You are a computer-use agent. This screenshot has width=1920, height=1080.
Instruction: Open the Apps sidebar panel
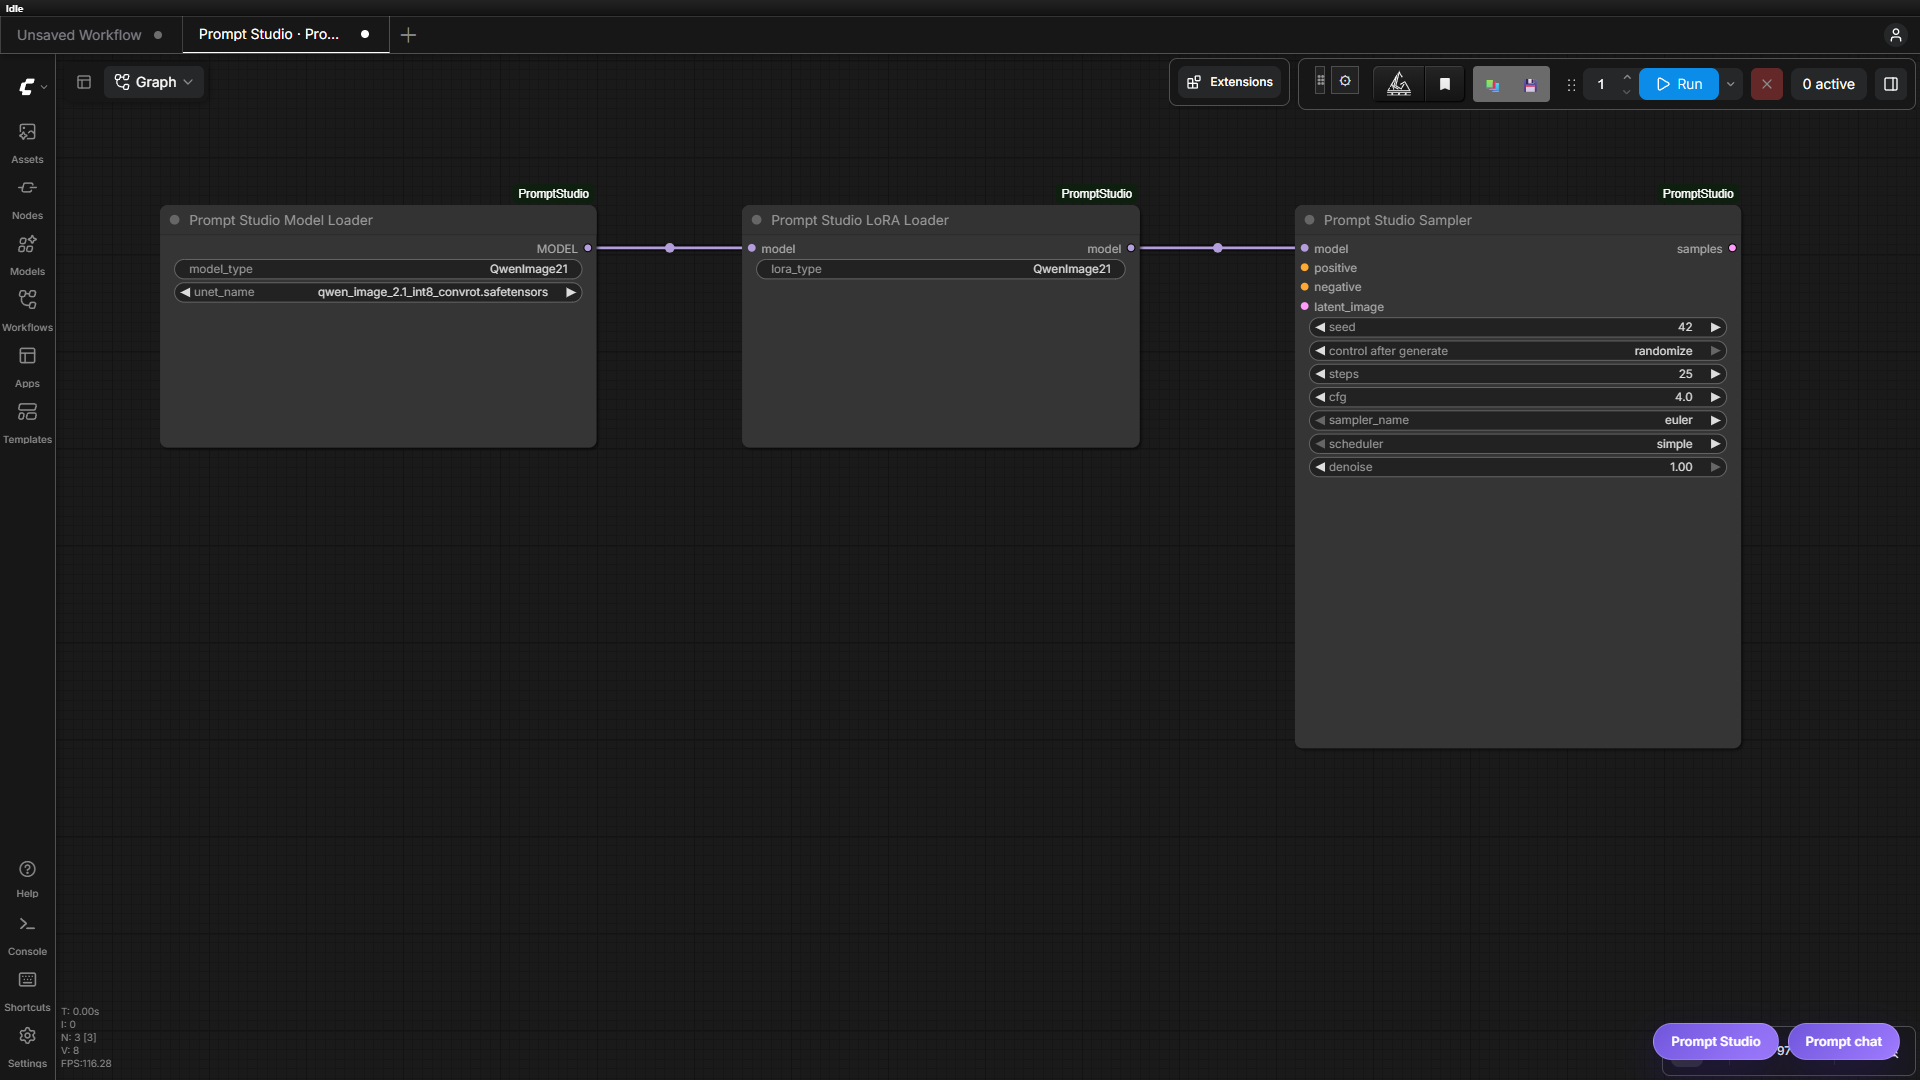pyautogui.click(x=27, y=367)
